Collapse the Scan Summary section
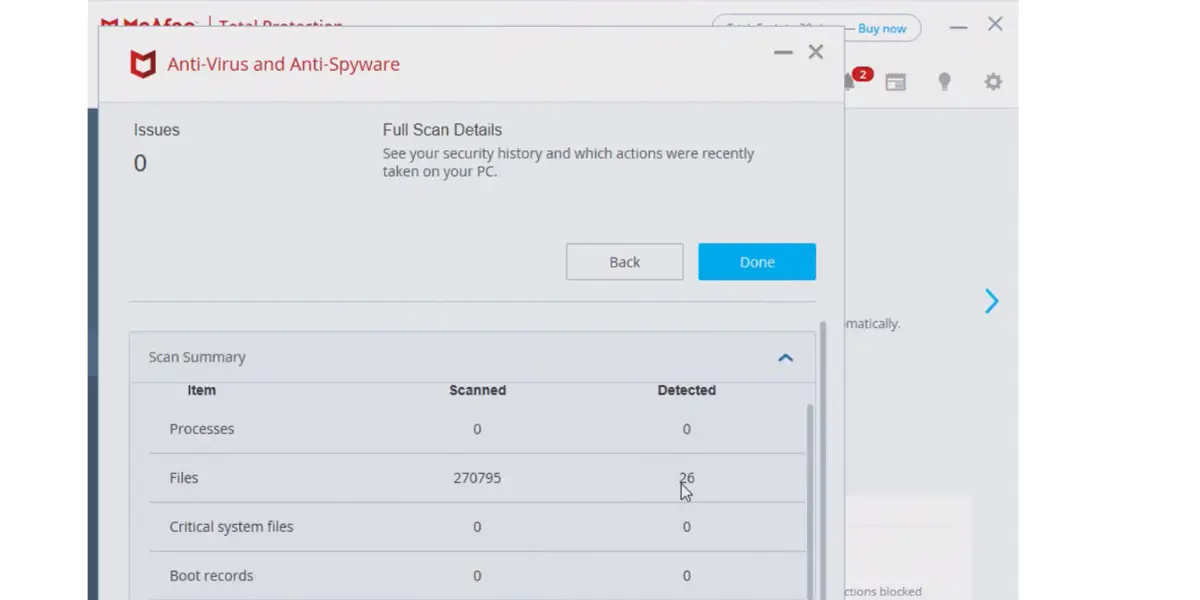Viewport: 1200px width, 600px height. (x=786, y=357)
